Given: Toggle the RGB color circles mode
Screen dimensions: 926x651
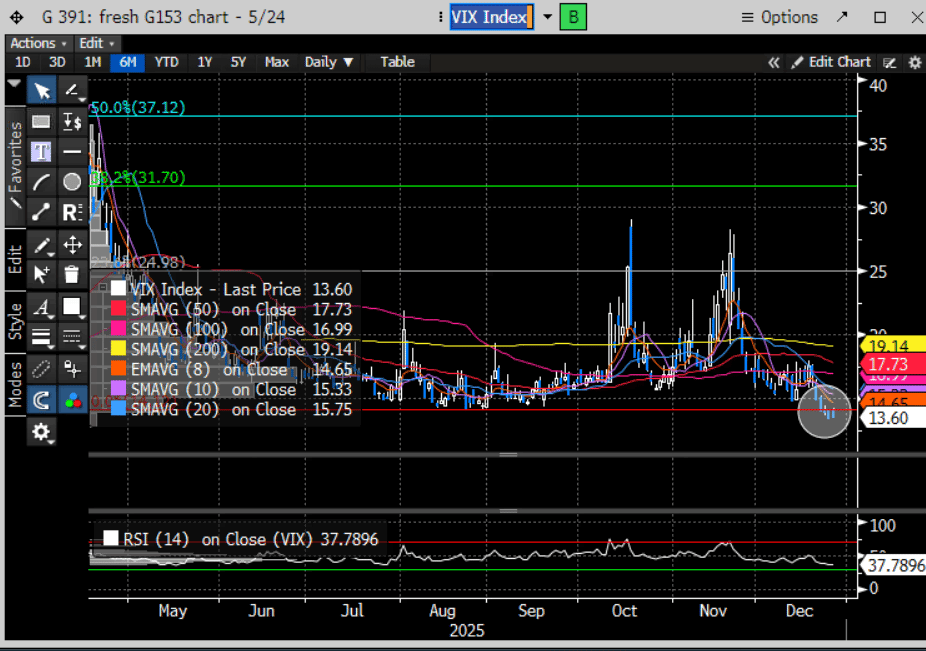Looking at the screenshot, I should pyautogui.click(x=72, y=400).
